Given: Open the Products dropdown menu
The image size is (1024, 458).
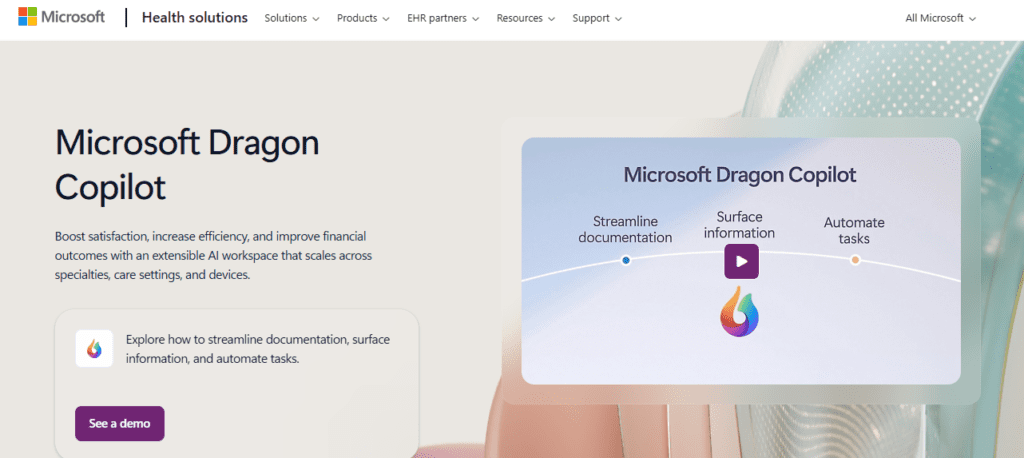Looking at the screenshot, I should point(363,18).
